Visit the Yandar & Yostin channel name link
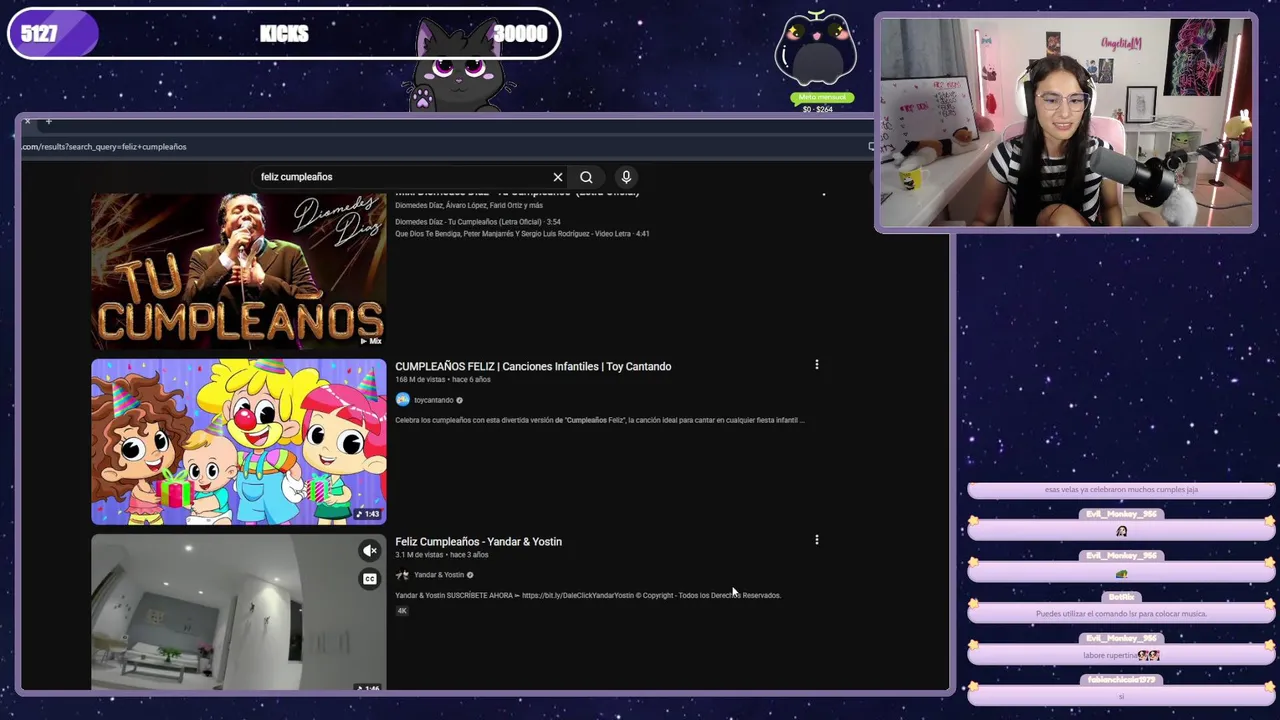 [x=439, y=575]
